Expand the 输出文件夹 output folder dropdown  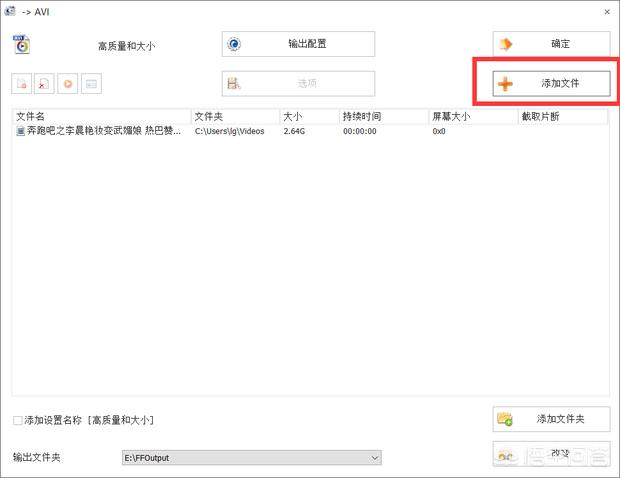tap(375, 458)
